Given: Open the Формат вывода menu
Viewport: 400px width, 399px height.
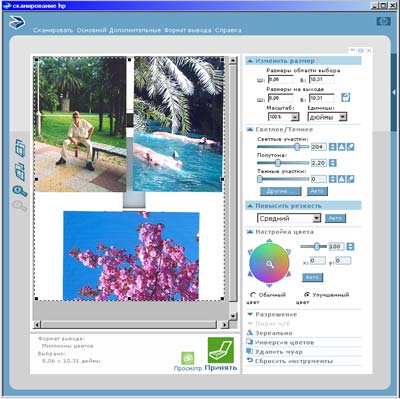Looking at the screenshot, I should tap(188, 30).
